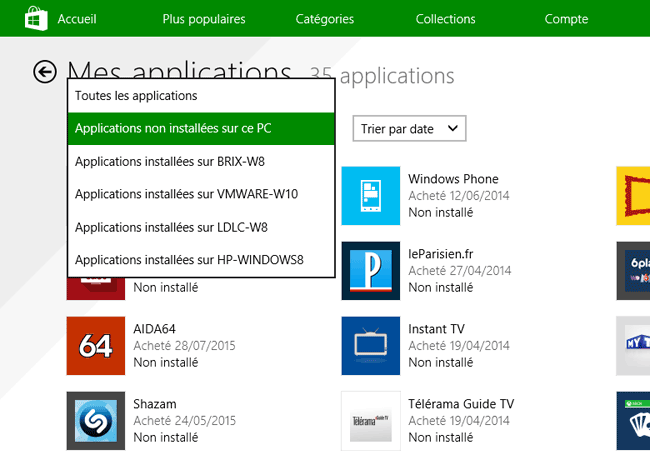Click the leParisien.fr app title
Viewport: 650px width, 460px height.
(x=440, y=254)
